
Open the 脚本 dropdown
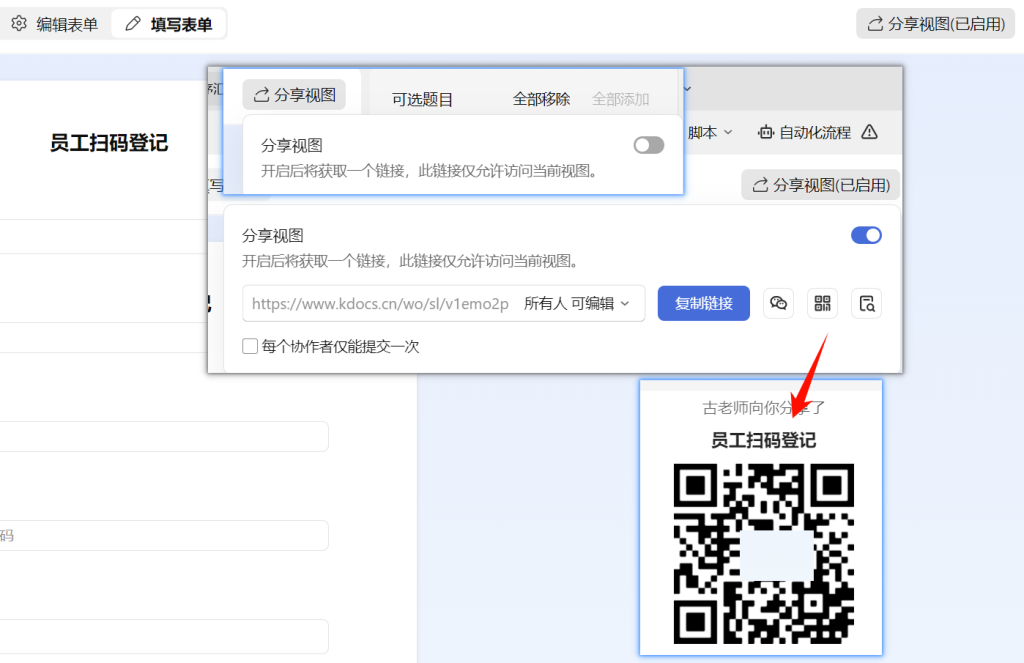[x=710, y=133]
